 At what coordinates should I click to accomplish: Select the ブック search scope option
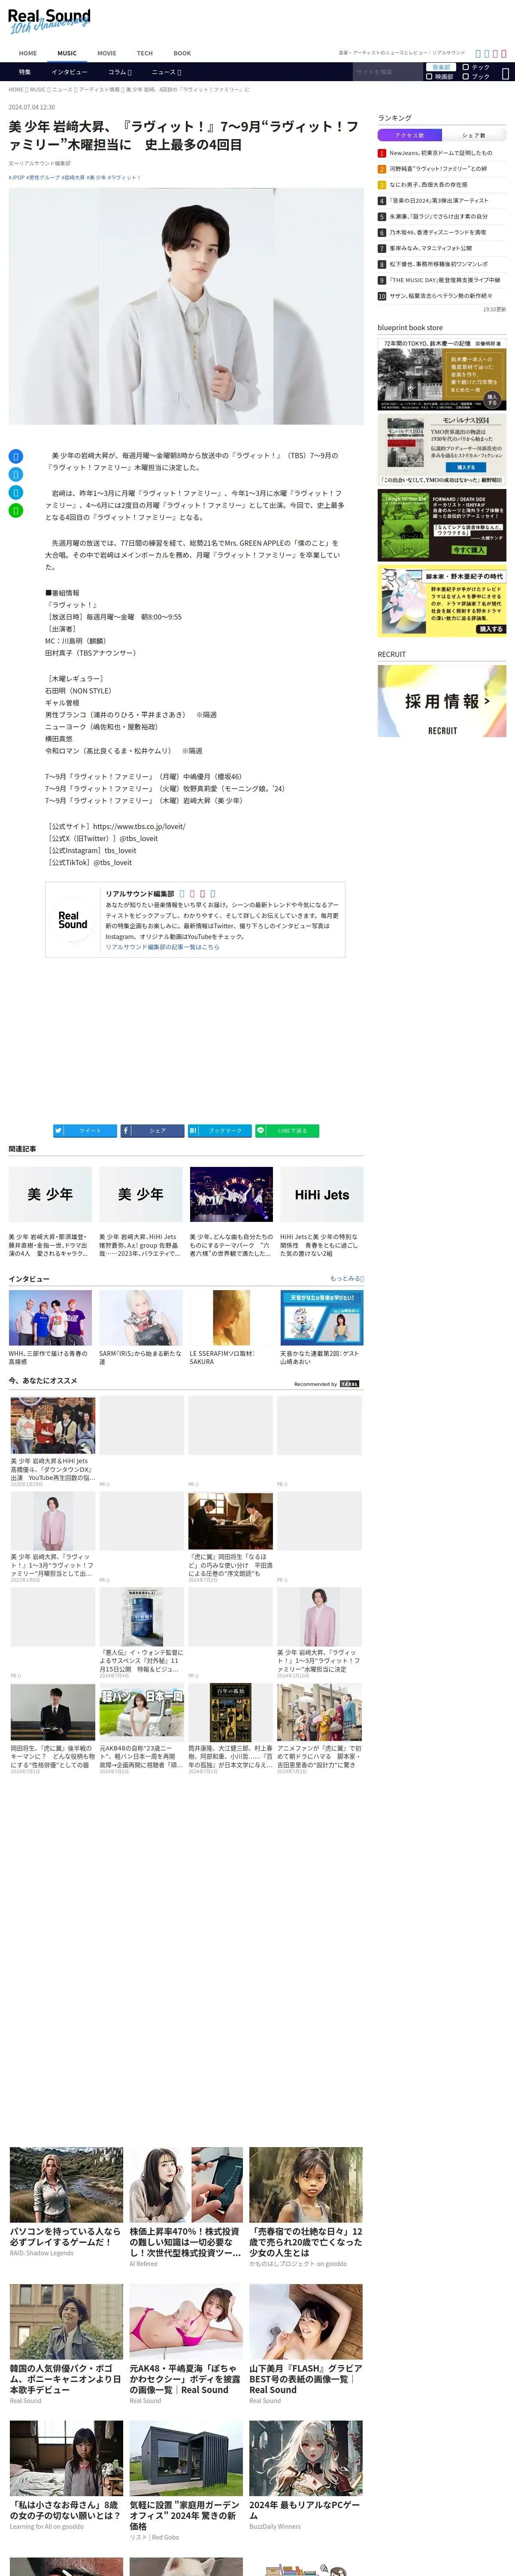pos(476,76)
